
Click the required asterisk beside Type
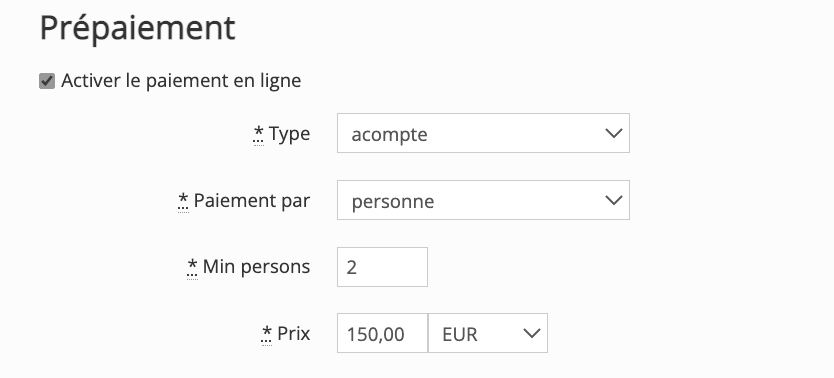(x=258, y=132)
